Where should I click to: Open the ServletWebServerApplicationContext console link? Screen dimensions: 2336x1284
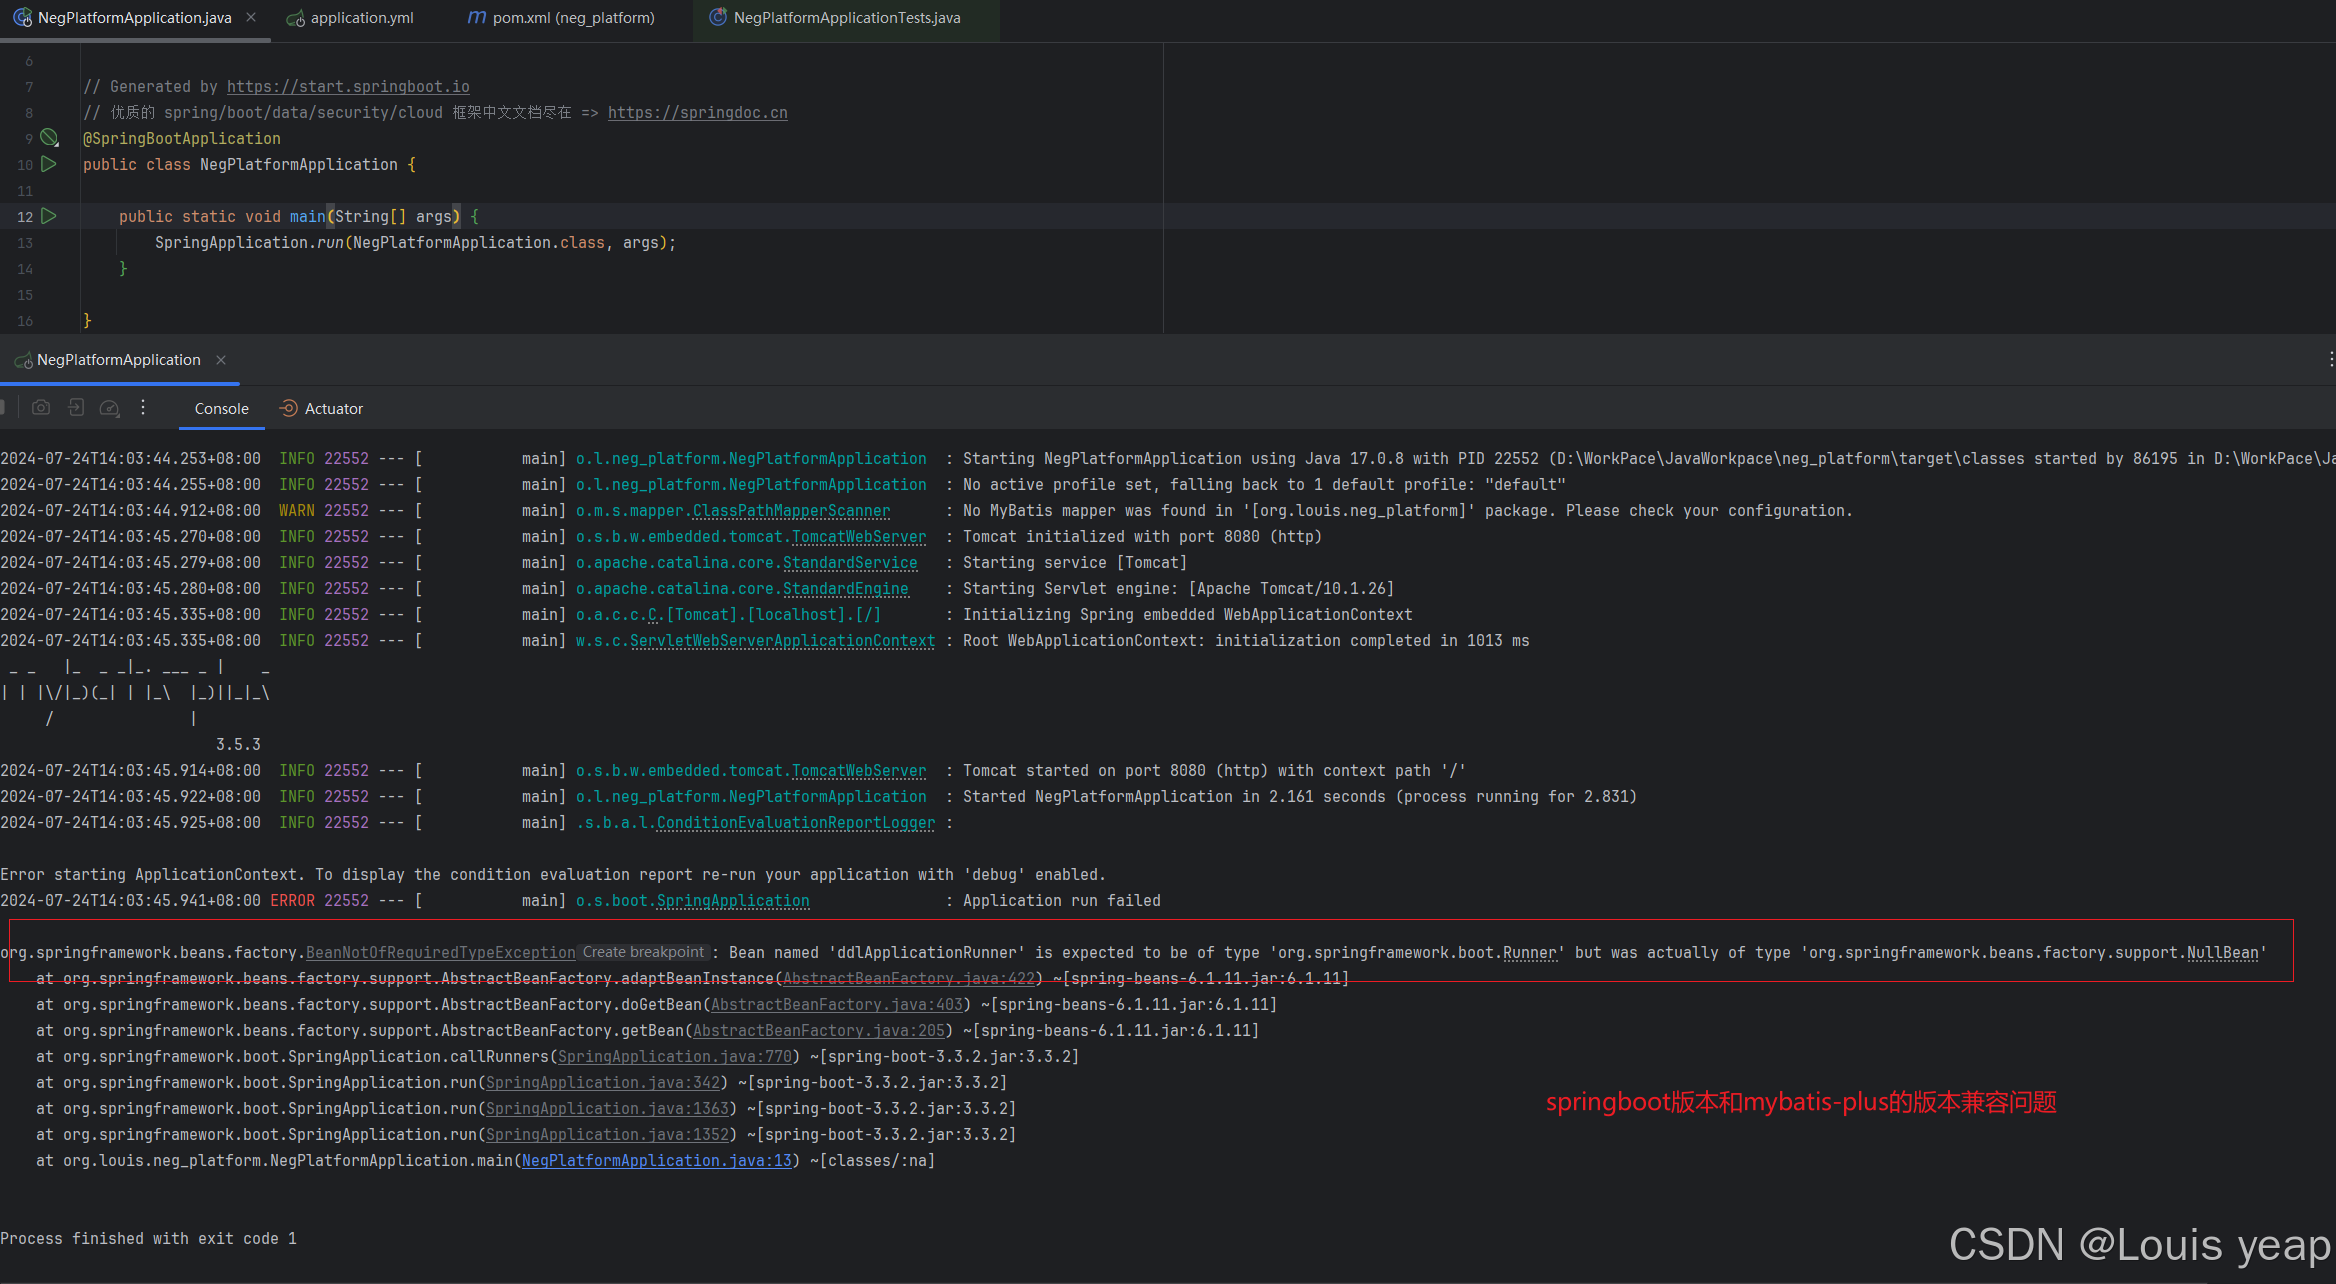(782, 641)
